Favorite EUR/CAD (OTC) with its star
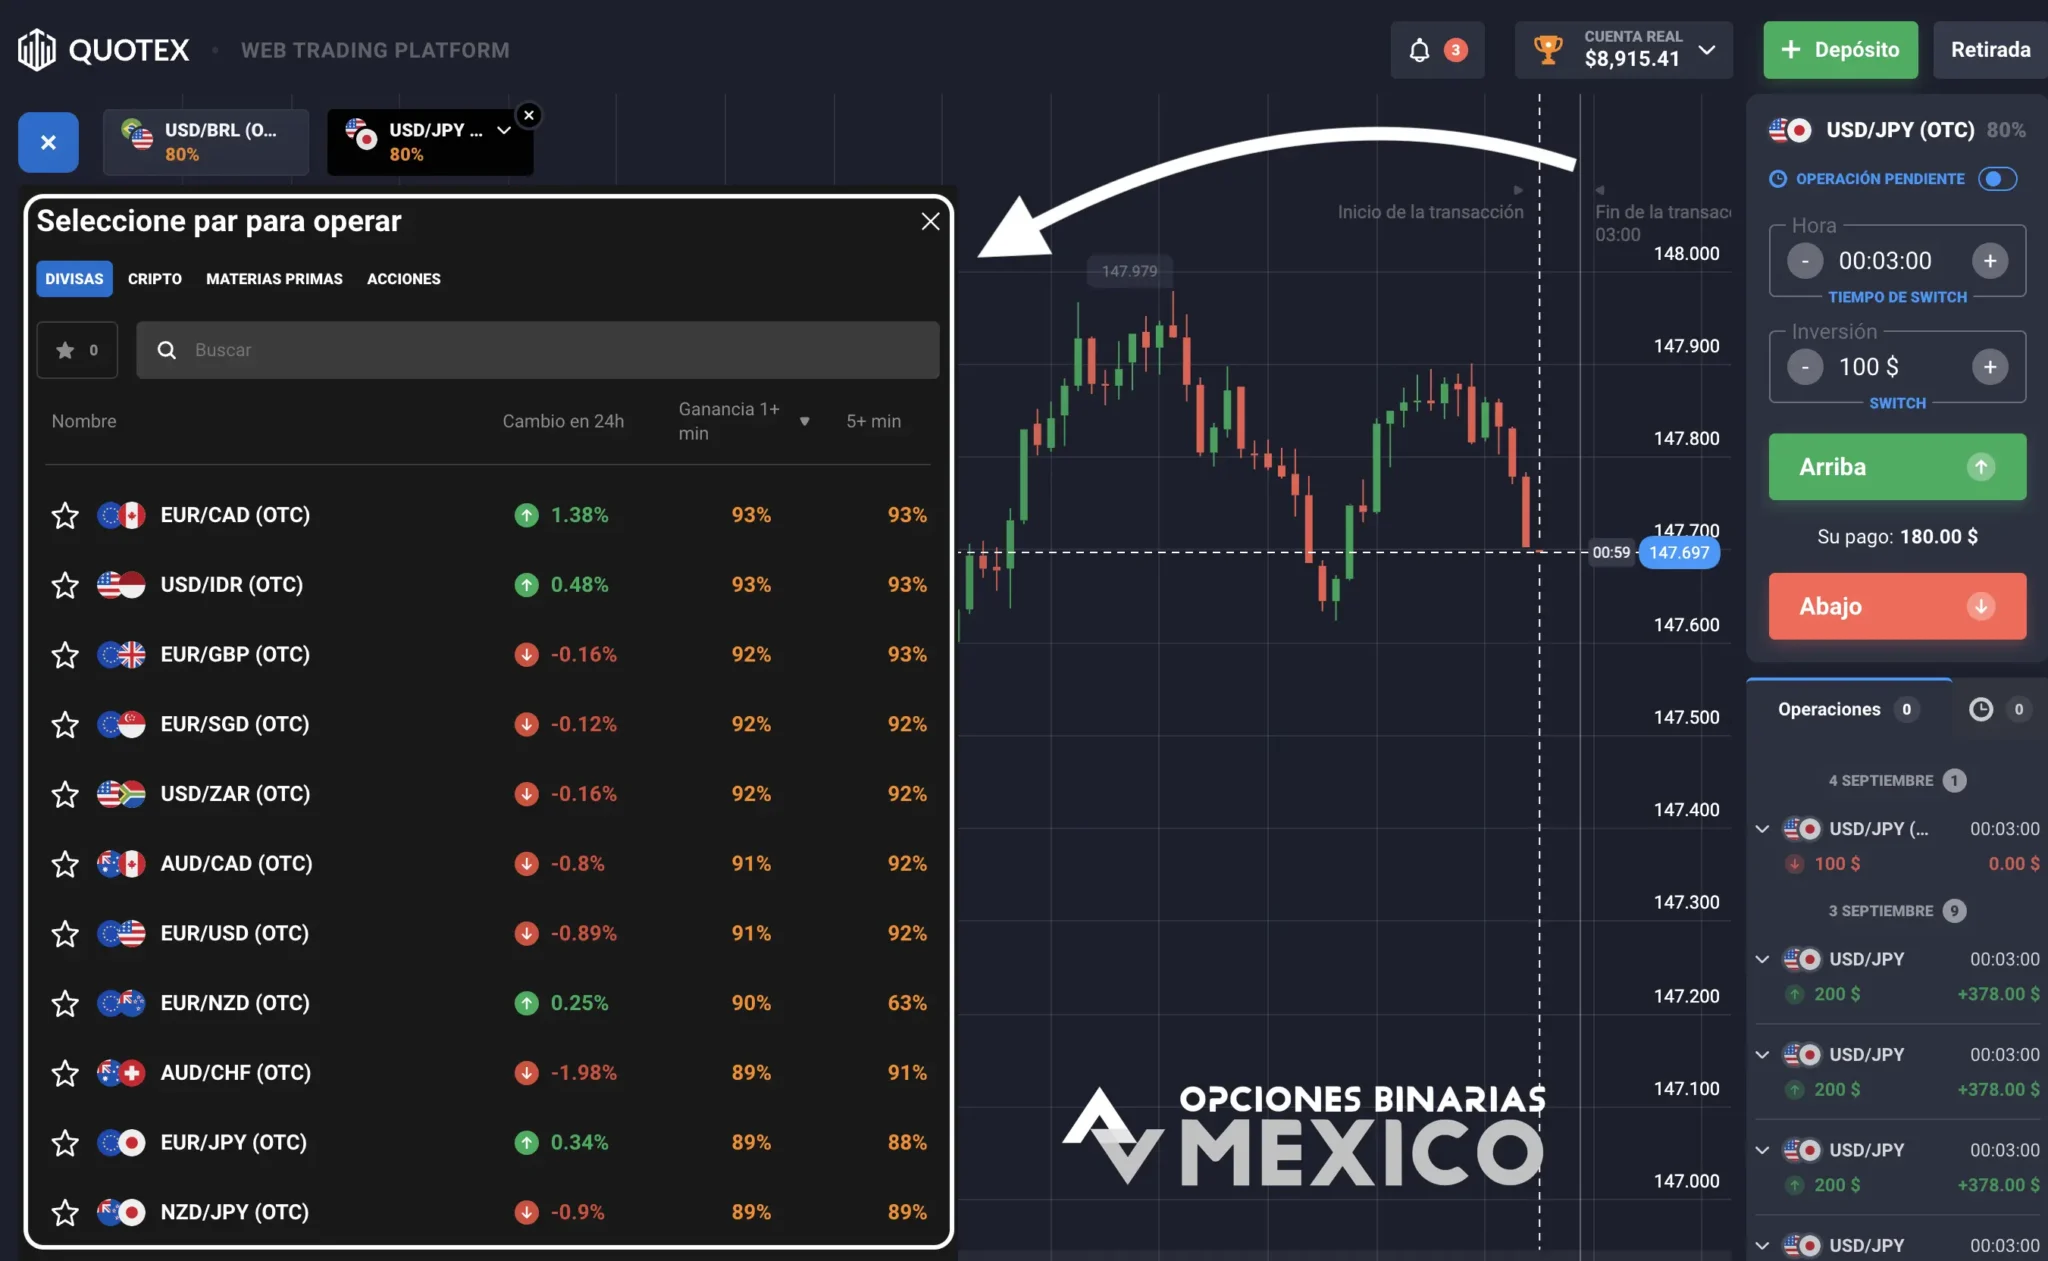Image resolution: width=2048 pixels, height=1261 pixels. click(x=65, y=515)
